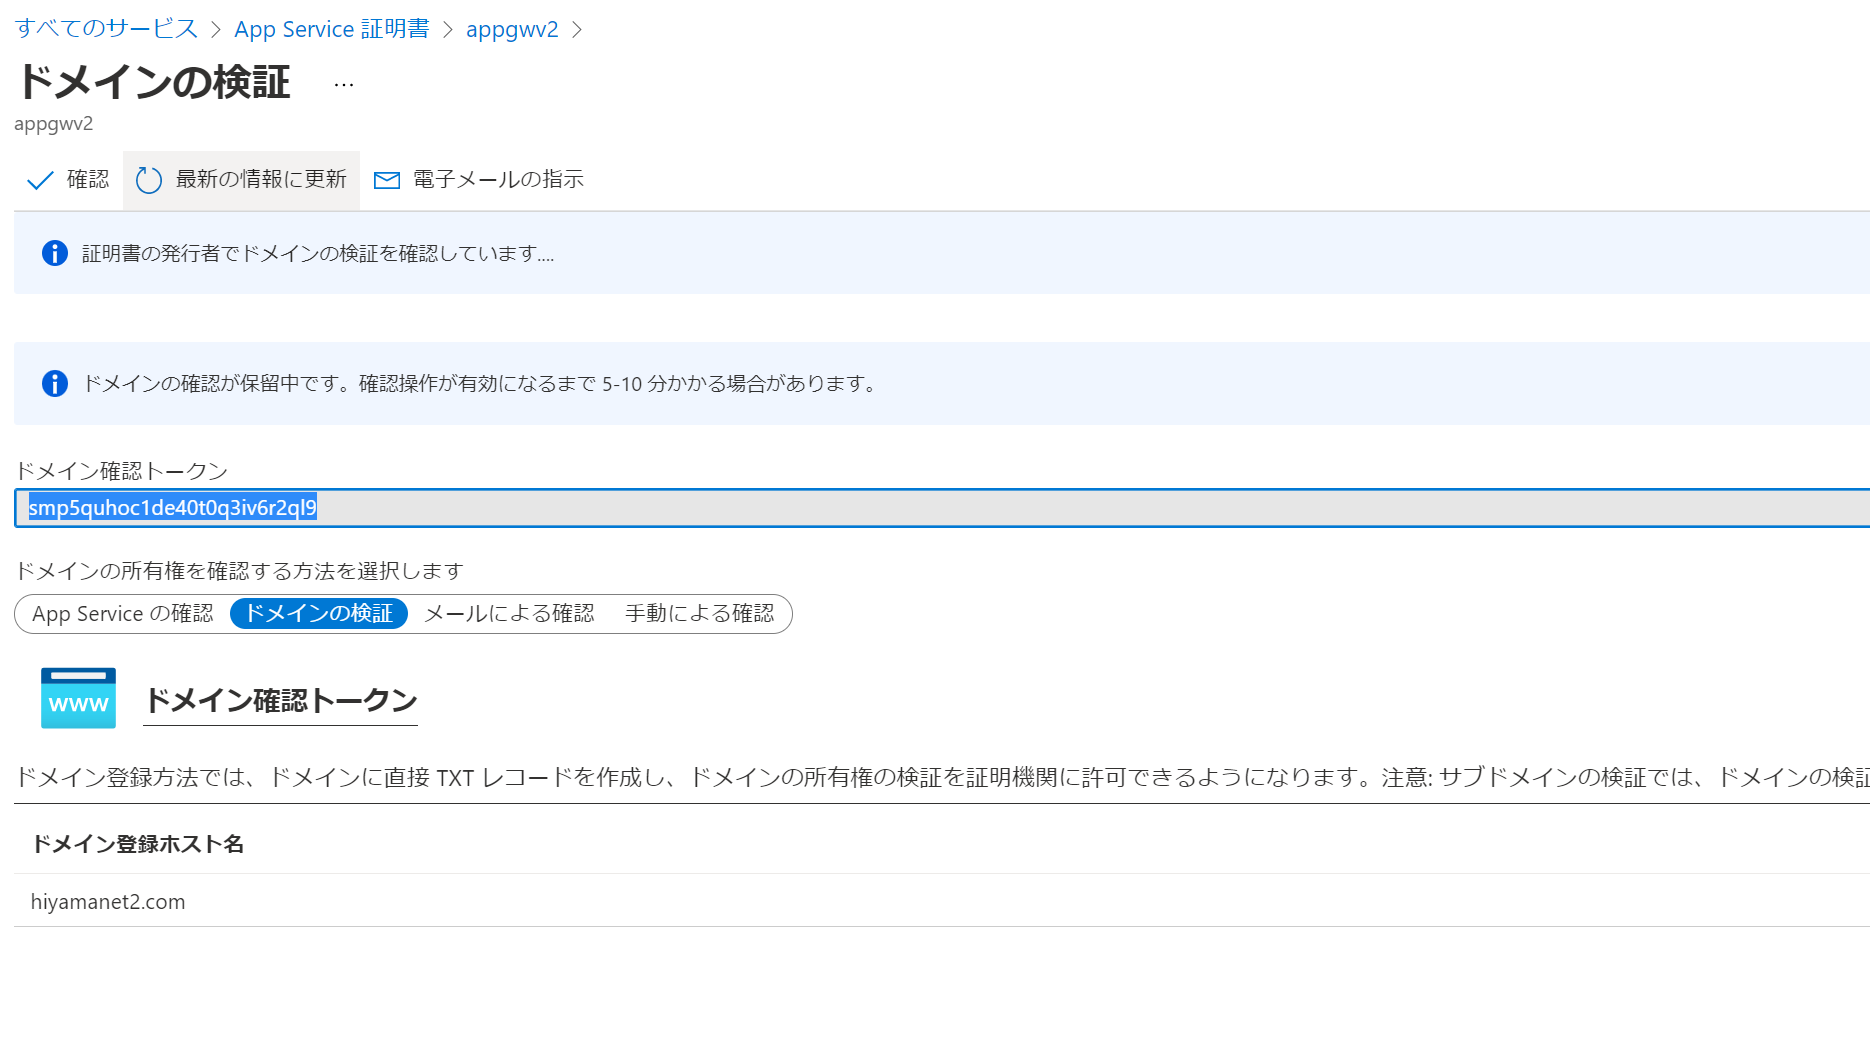Open App Service 証明書 breadcrumb link
1870x1051 pixels.
pyautogui.click(x=332, y=29)
